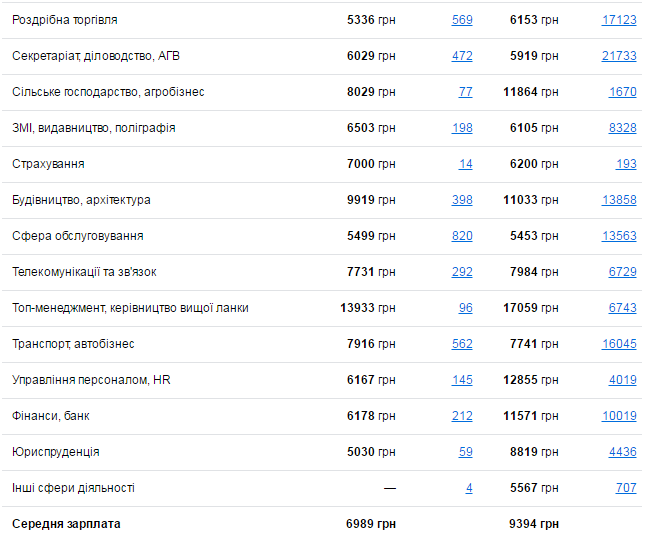645x542 pixels.
Task: Click the 21733 link in Секретаріат row
Action: [619, 56]
